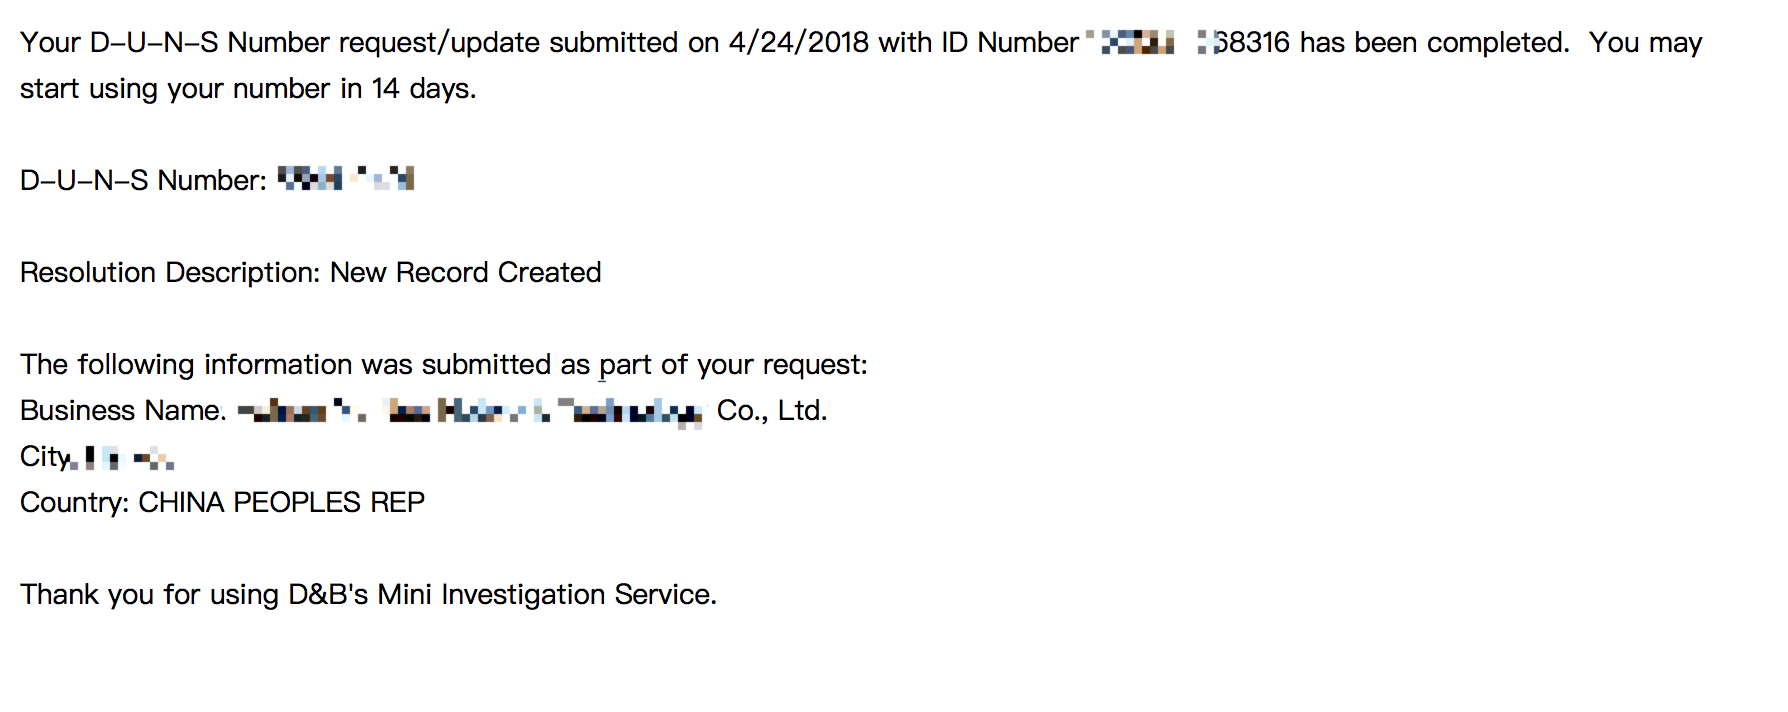1788x712 pixels.
Task: Click the pixelated City value
Action: pos(129,458)
